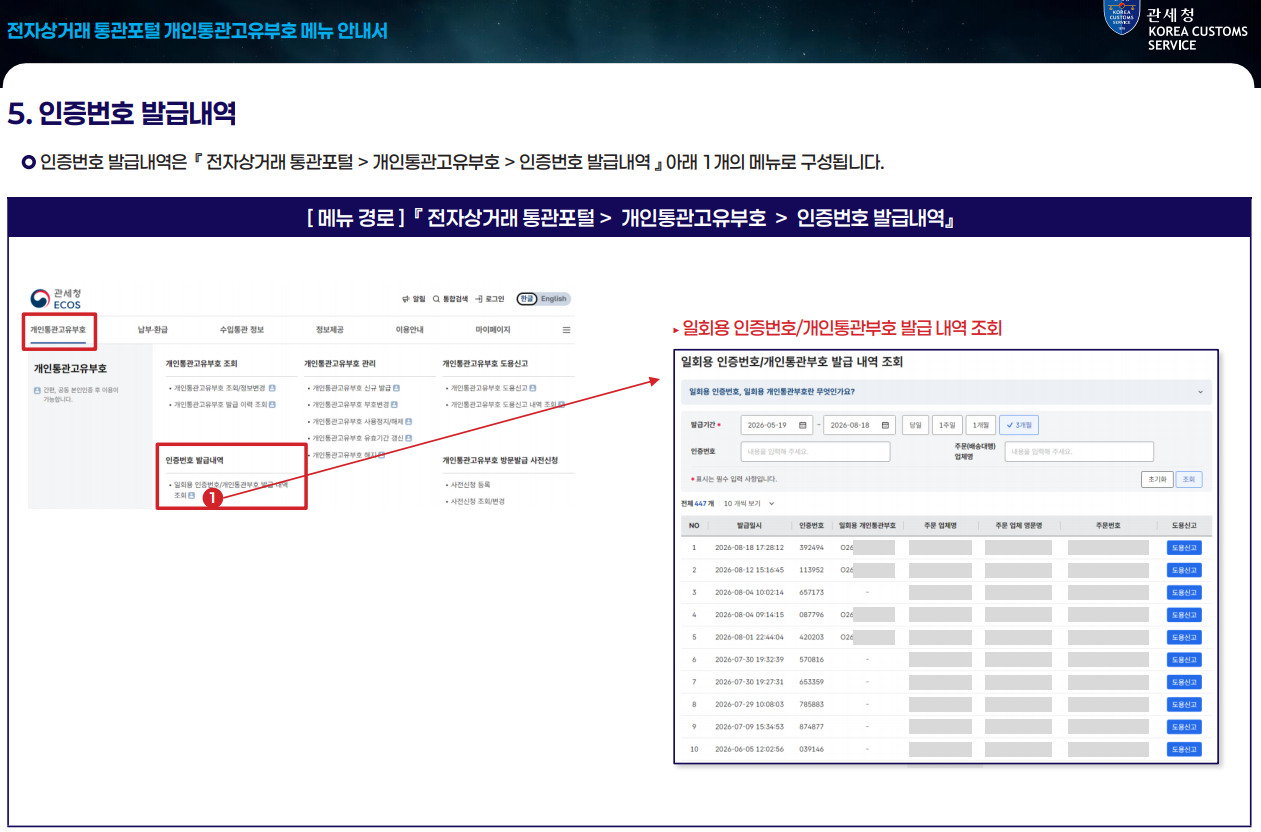The image size is (1261, 832).
Task: Select timestamp 2026-08-04 09:14:15
Action: [x=749, y=615]
